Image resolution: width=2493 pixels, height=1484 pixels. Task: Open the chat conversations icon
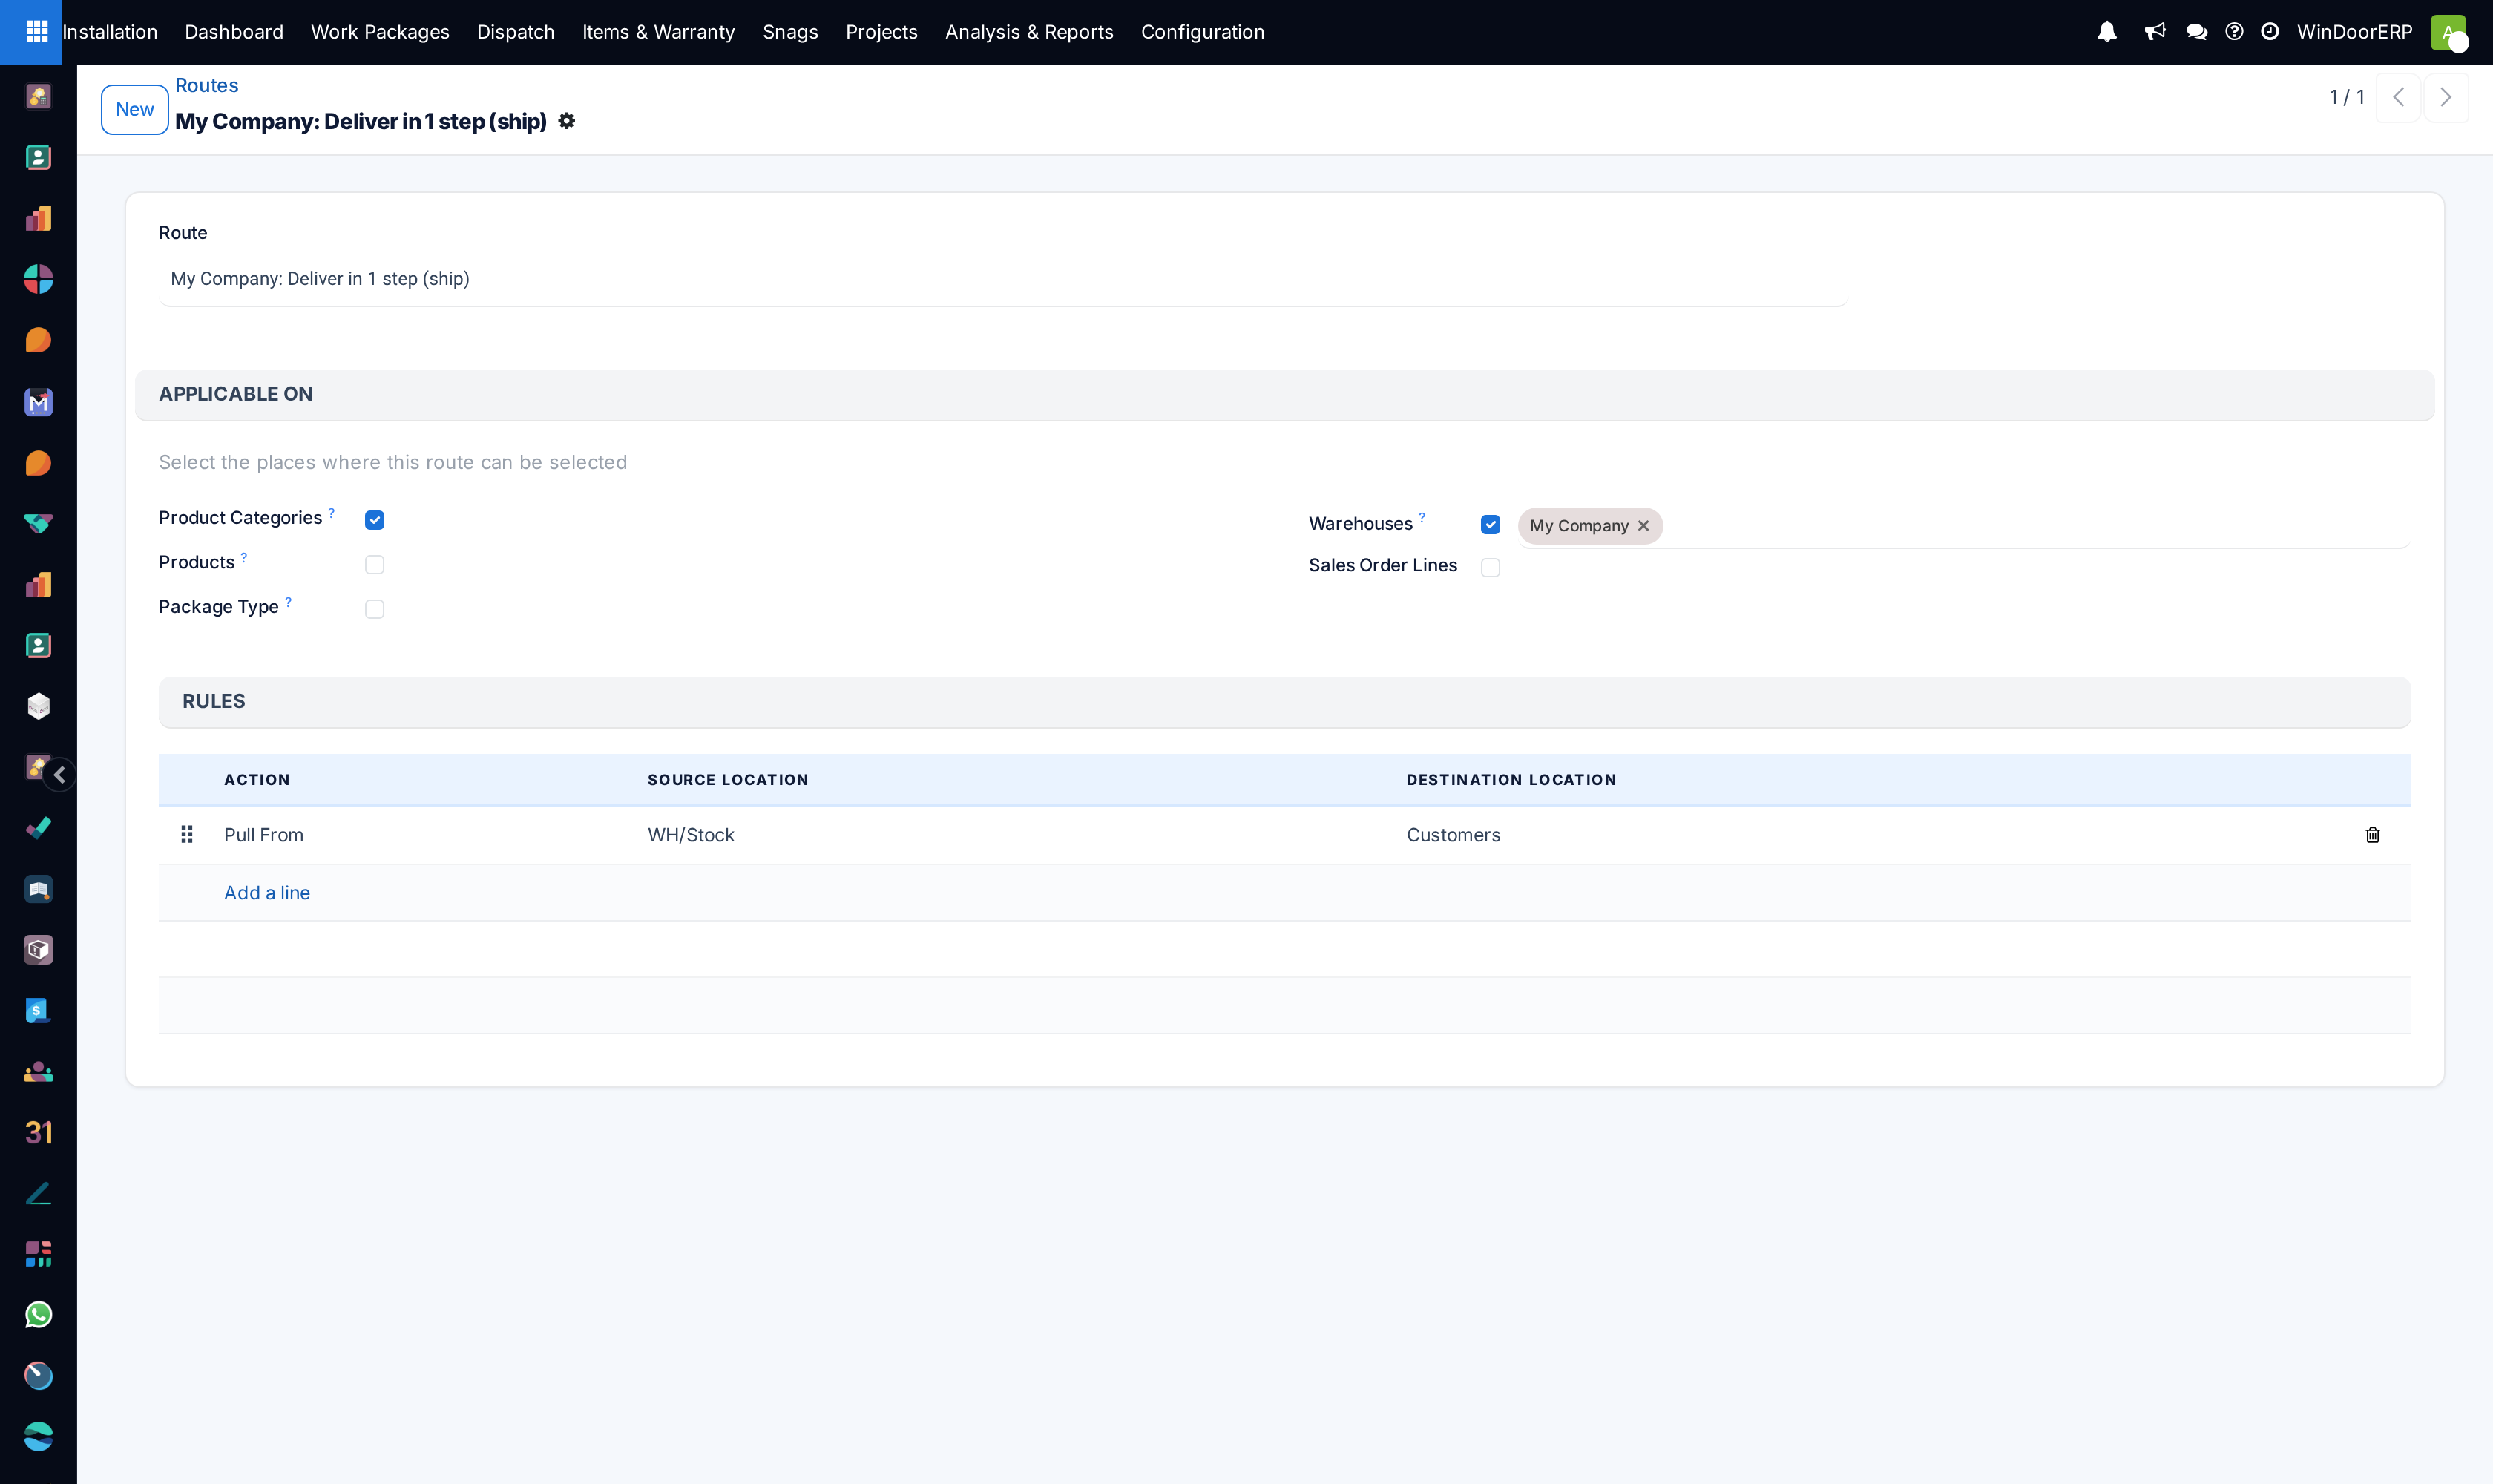pos(2197,32)
